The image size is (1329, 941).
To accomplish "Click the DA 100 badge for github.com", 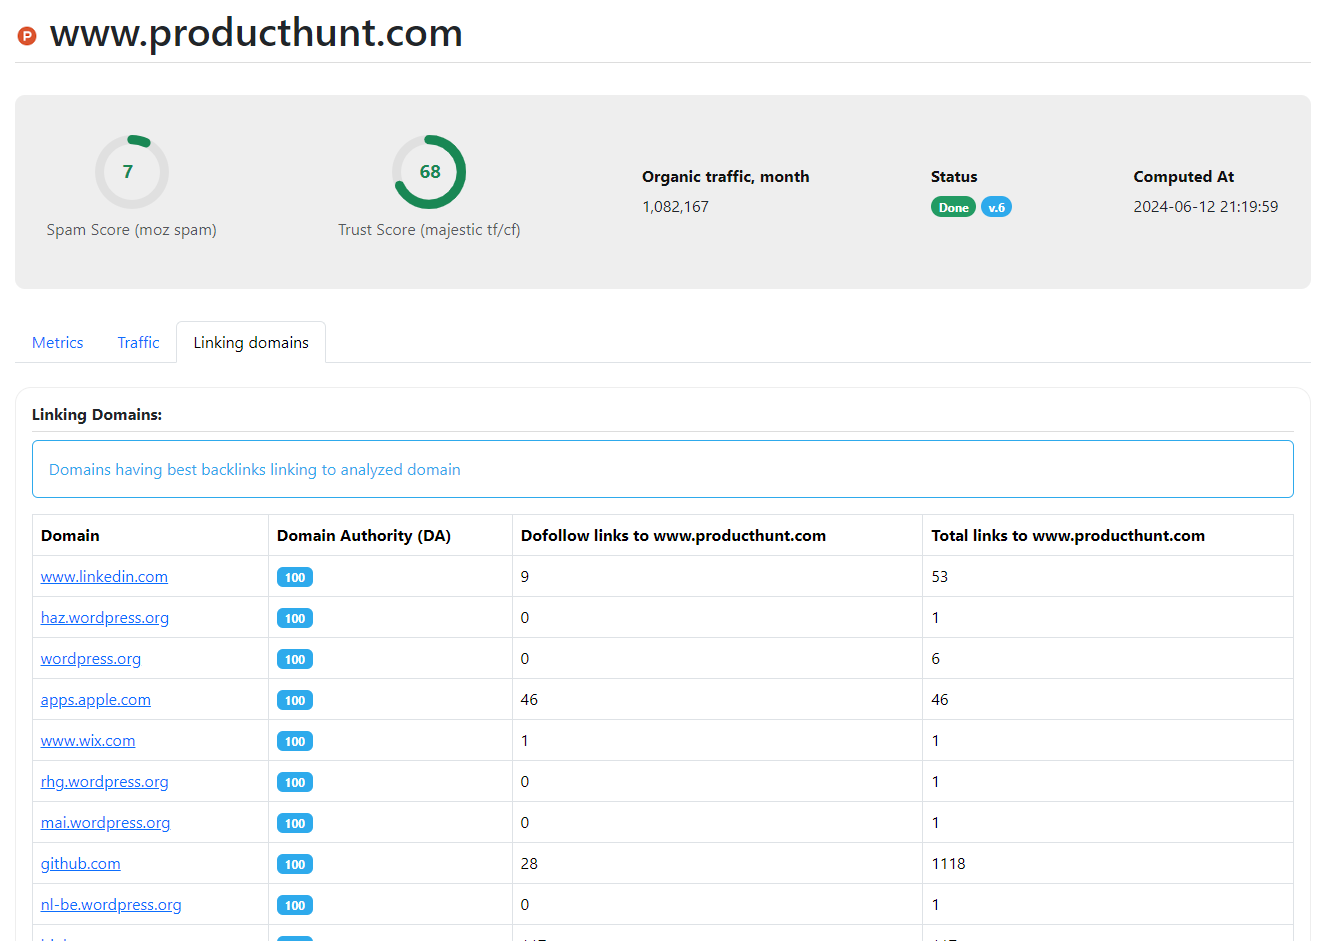I will pyautogui.click(x=295, y=864).
